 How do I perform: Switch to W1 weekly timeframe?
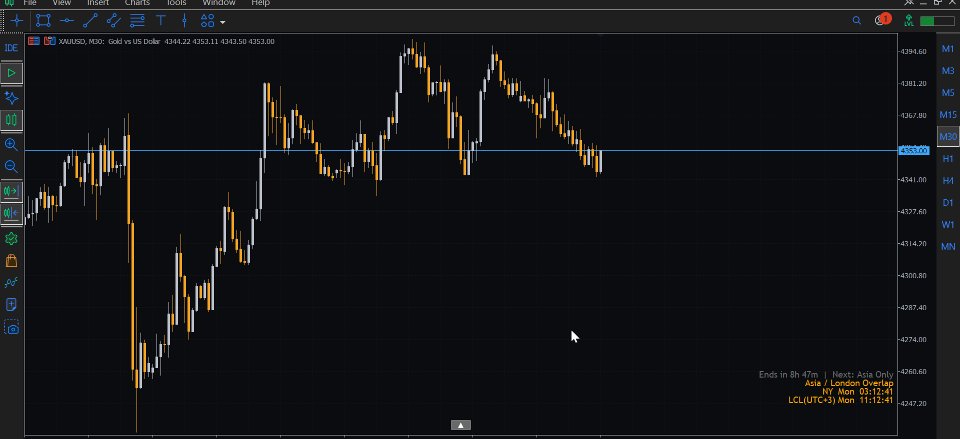[x=948, y=225]
